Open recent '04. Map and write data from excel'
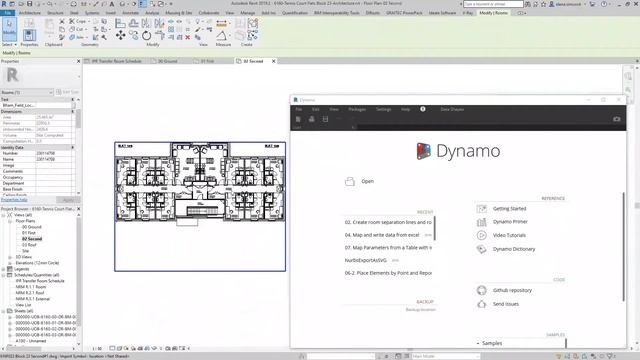 pyautogui.click(x=382, y=235)
